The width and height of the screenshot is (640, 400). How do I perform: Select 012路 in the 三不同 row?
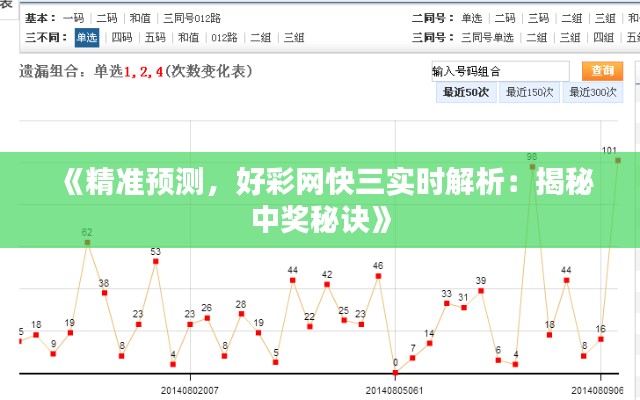pyautogui.click(x=224, y=38)
